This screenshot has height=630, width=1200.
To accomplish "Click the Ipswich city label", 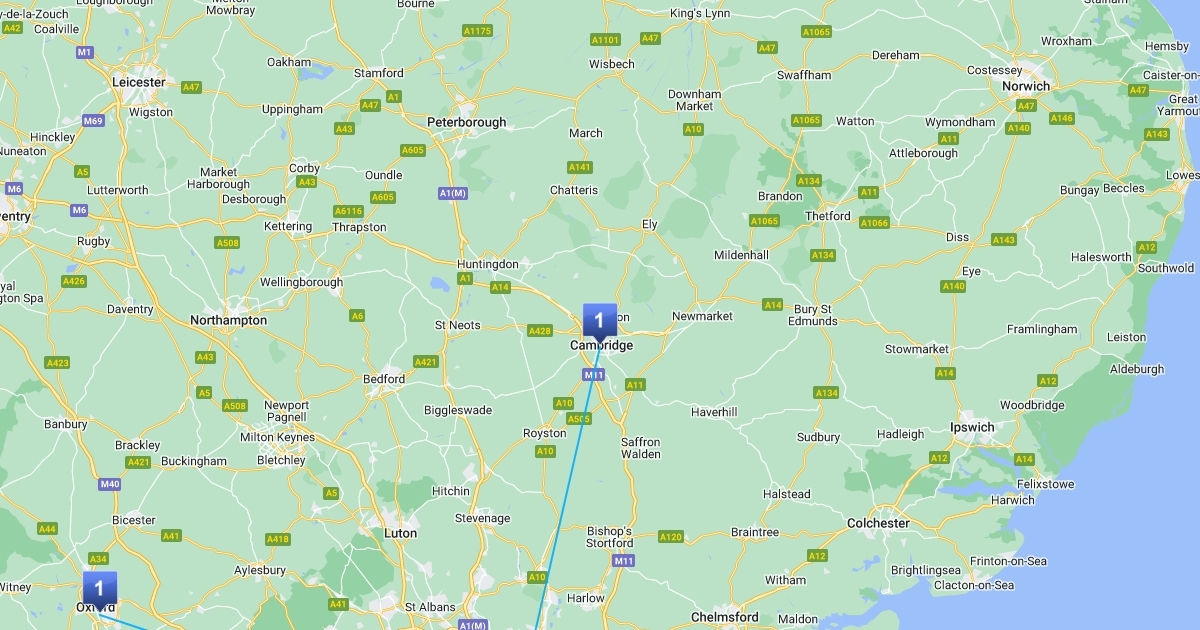I will [972, 427].
